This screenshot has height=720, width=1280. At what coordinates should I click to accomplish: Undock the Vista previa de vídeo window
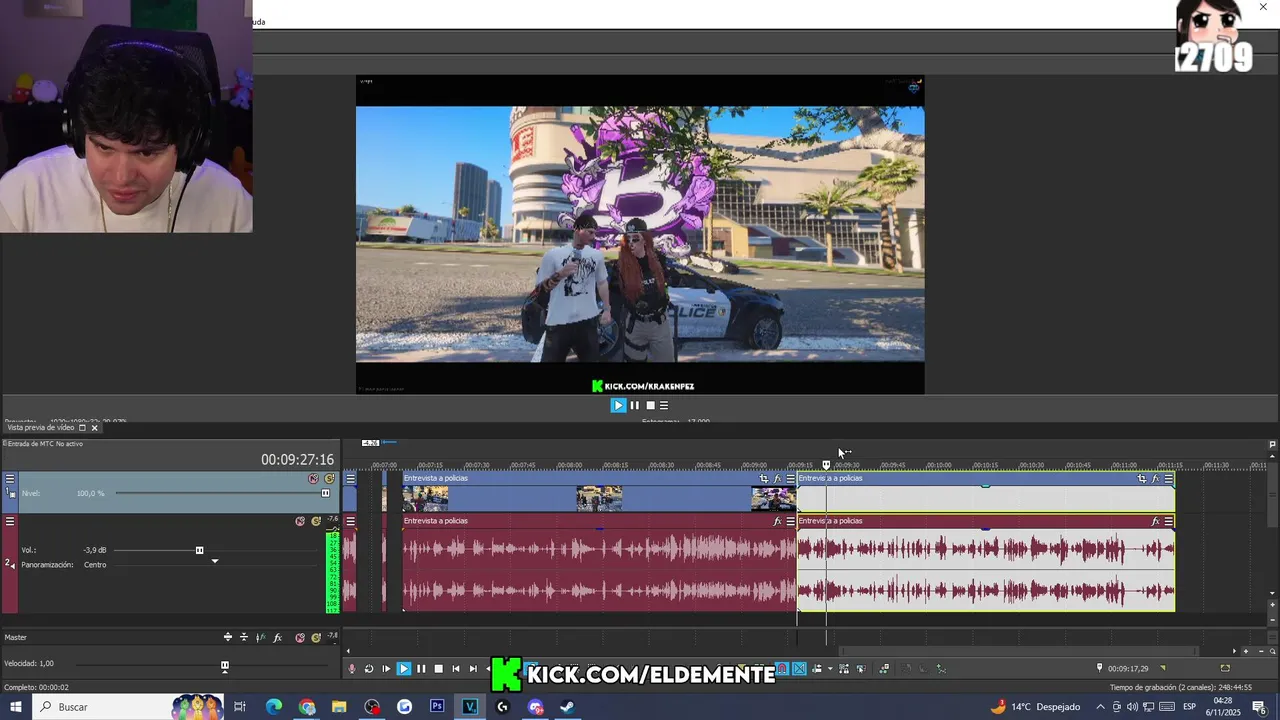(x=82, y=428)
